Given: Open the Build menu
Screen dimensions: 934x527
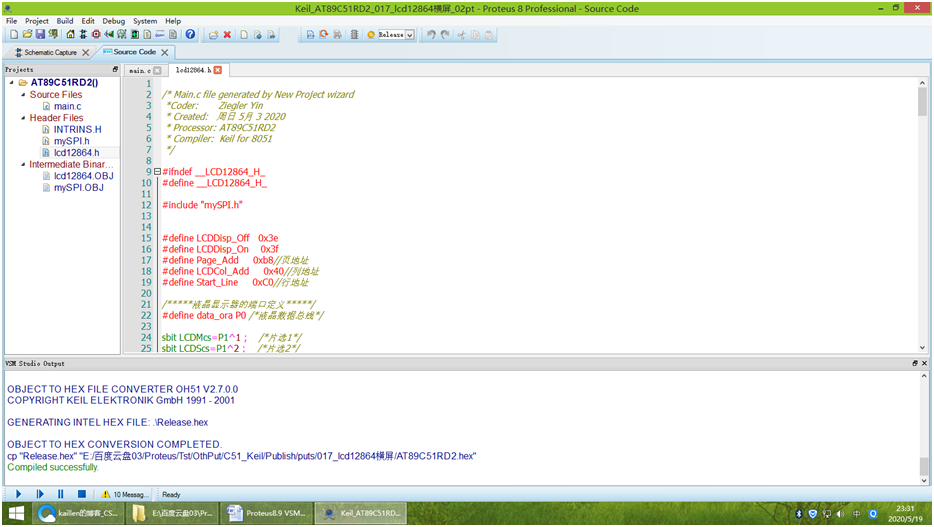Looking at the screenshot, I should point(65,21).
